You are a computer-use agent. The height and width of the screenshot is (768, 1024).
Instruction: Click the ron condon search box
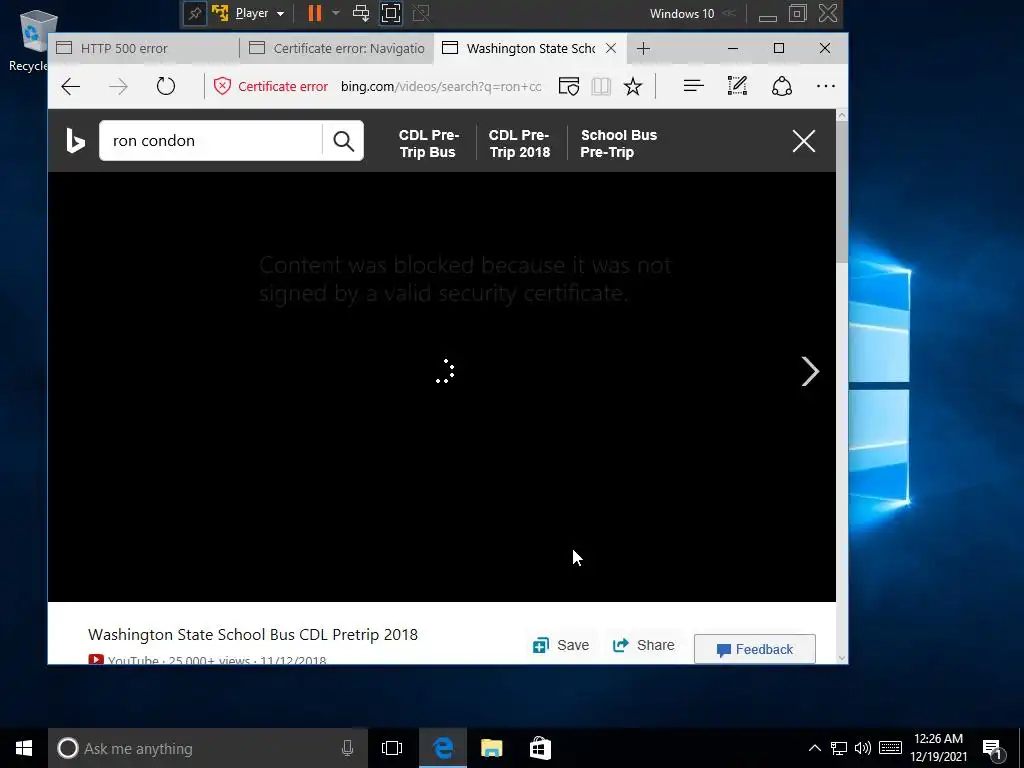[x=210, y=140]
